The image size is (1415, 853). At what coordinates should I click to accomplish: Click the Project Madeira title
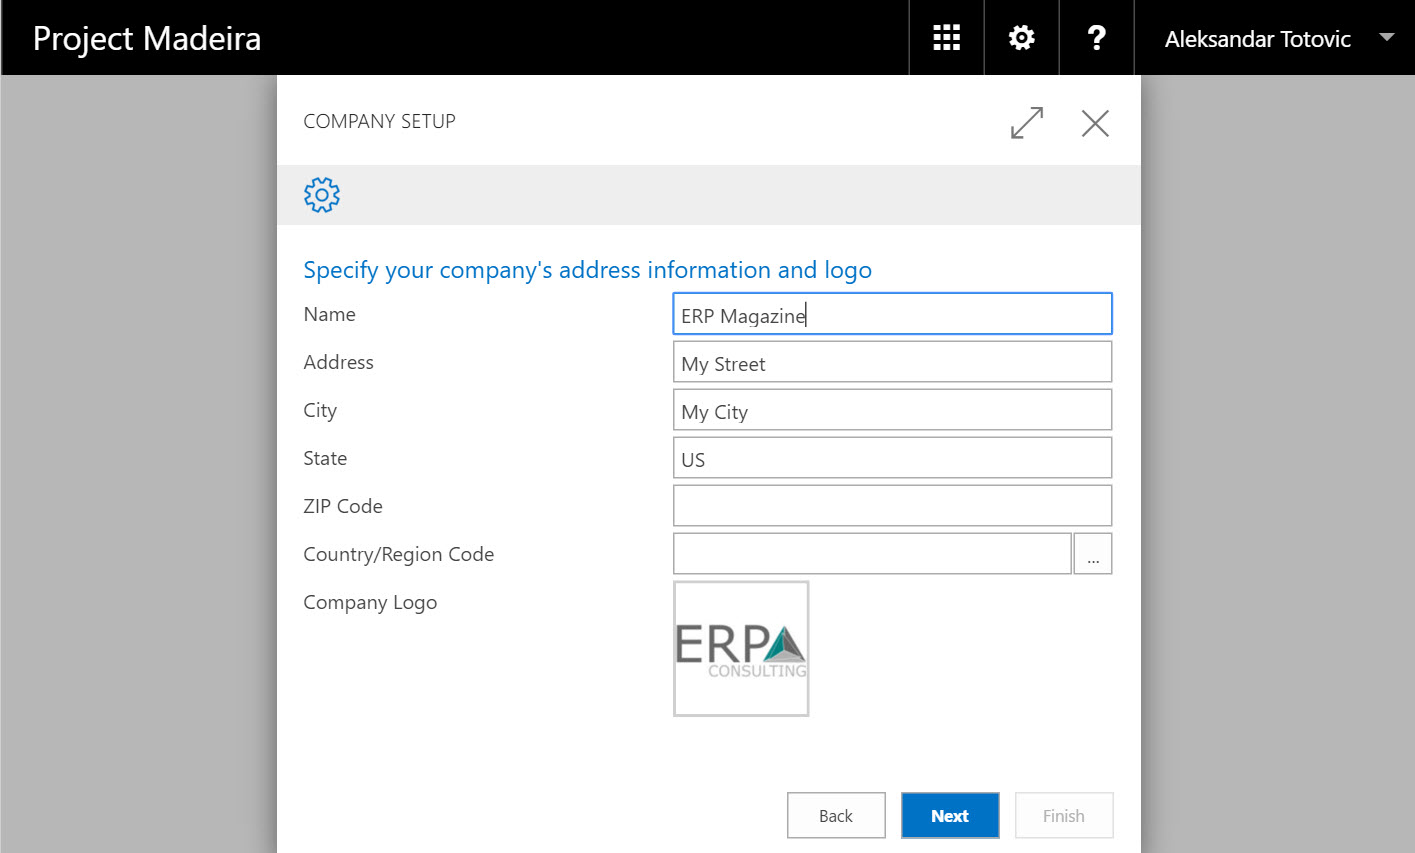147,38
